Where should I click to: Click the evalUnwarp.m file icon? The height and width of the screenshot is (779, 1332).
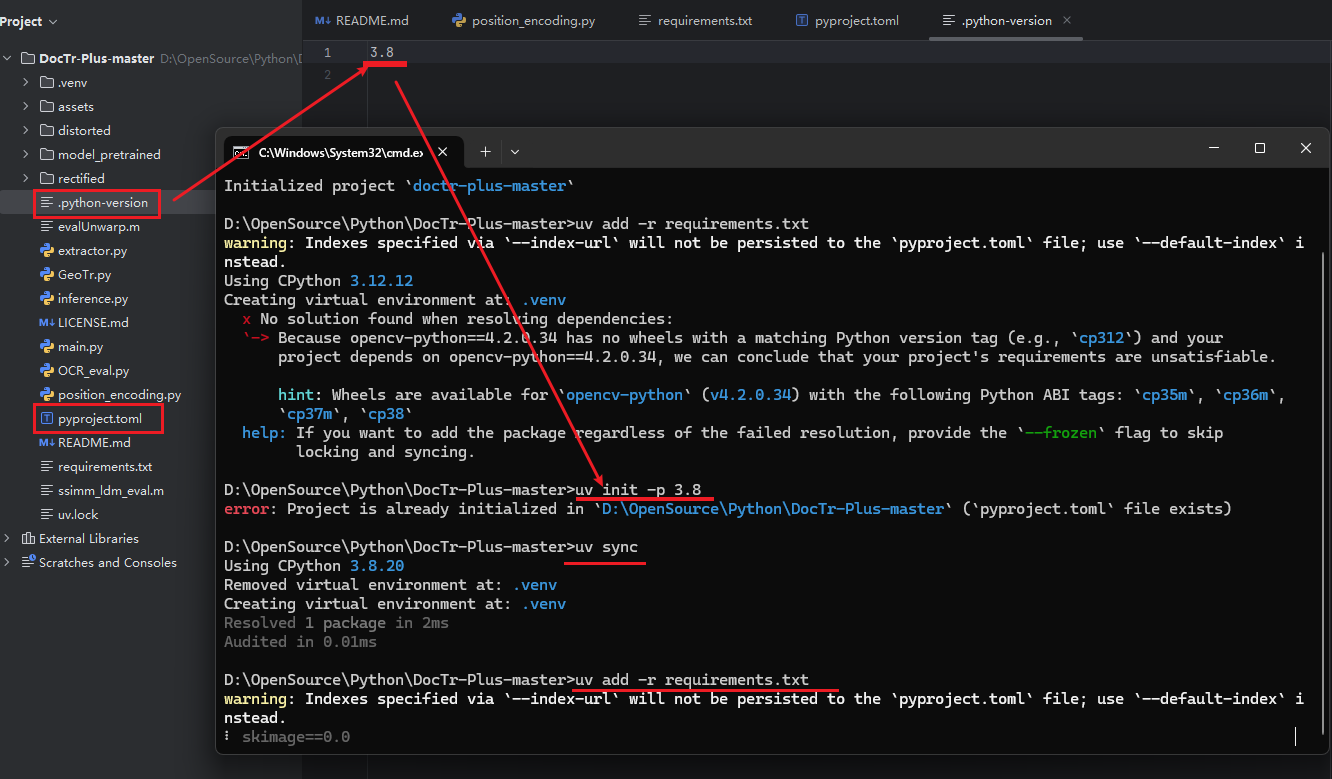(x=47, y=226)
